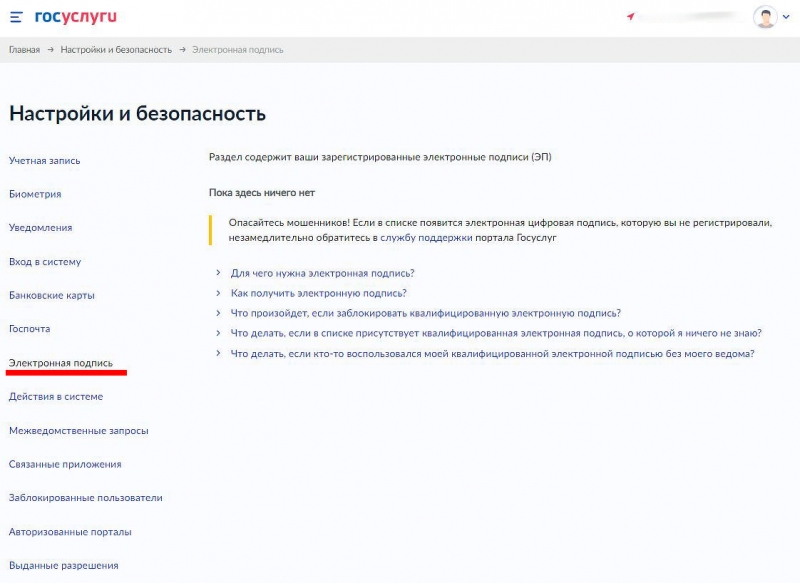Open "Действия в системе"
800x583 pixels.
coord(55,396)
